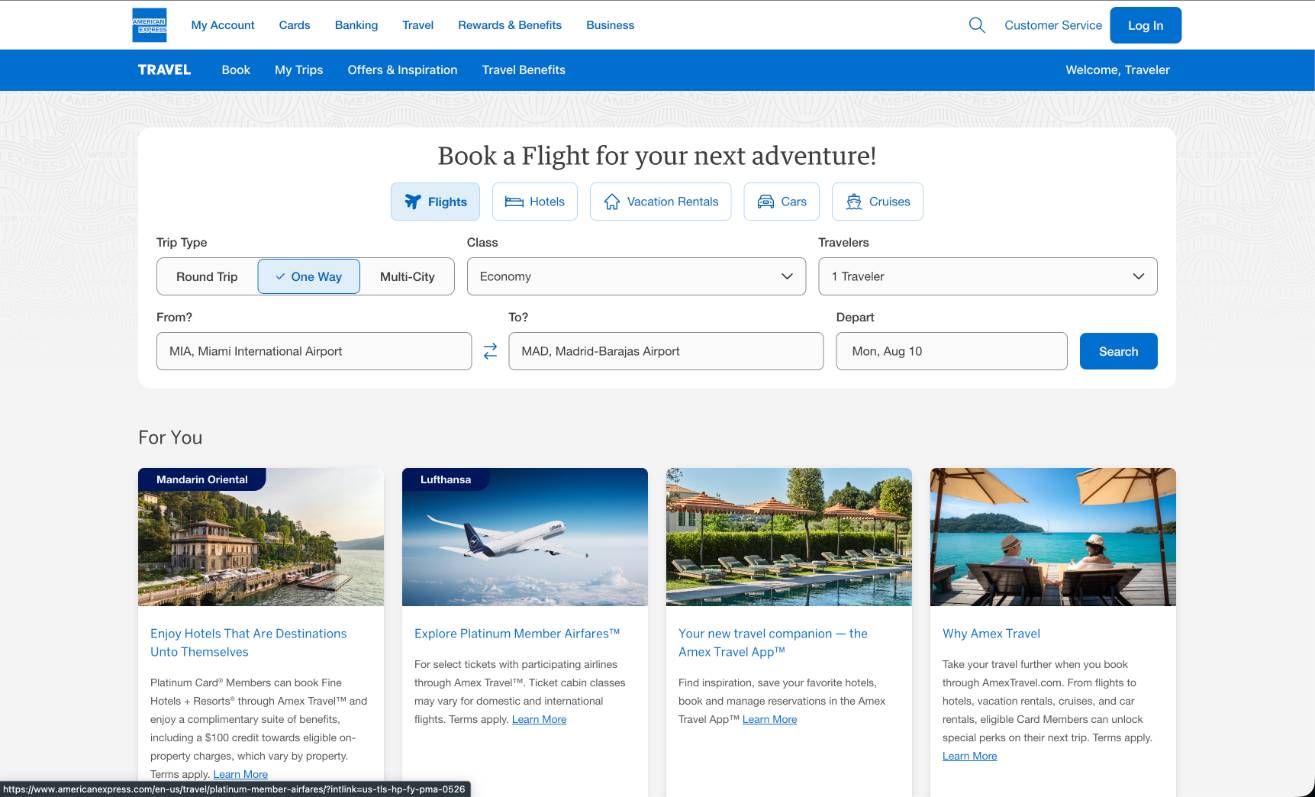Open the My Account menu
This screenshot has width=1315, height=797.
[223, 25]
